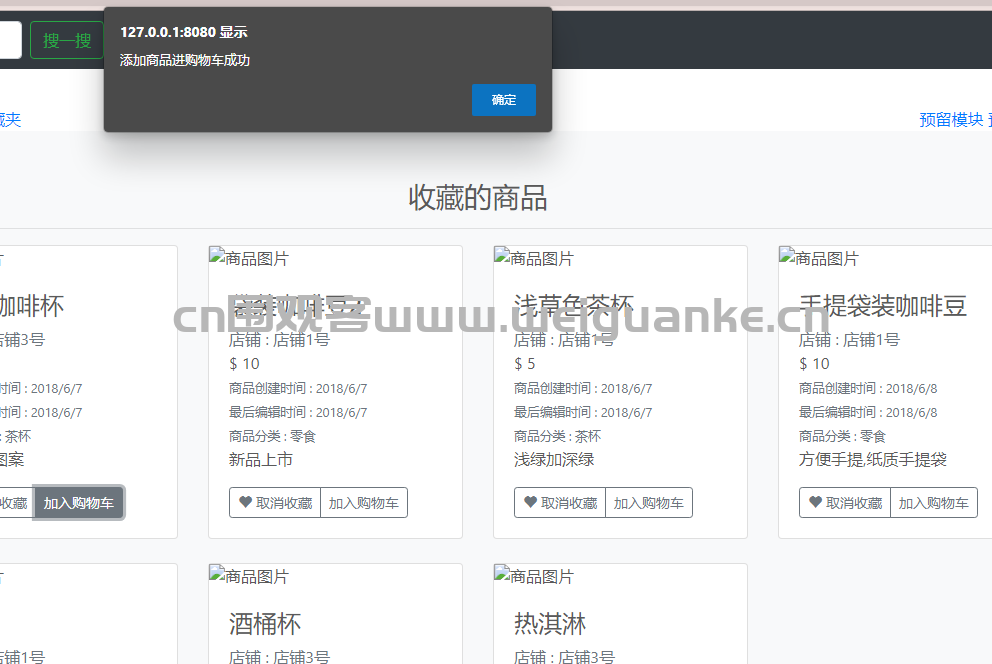Viewport: 992px width, 664px height.
Task: Unfavorite 浅草色茶杯 with 取消收藏
Action: (x=560, y=503)
